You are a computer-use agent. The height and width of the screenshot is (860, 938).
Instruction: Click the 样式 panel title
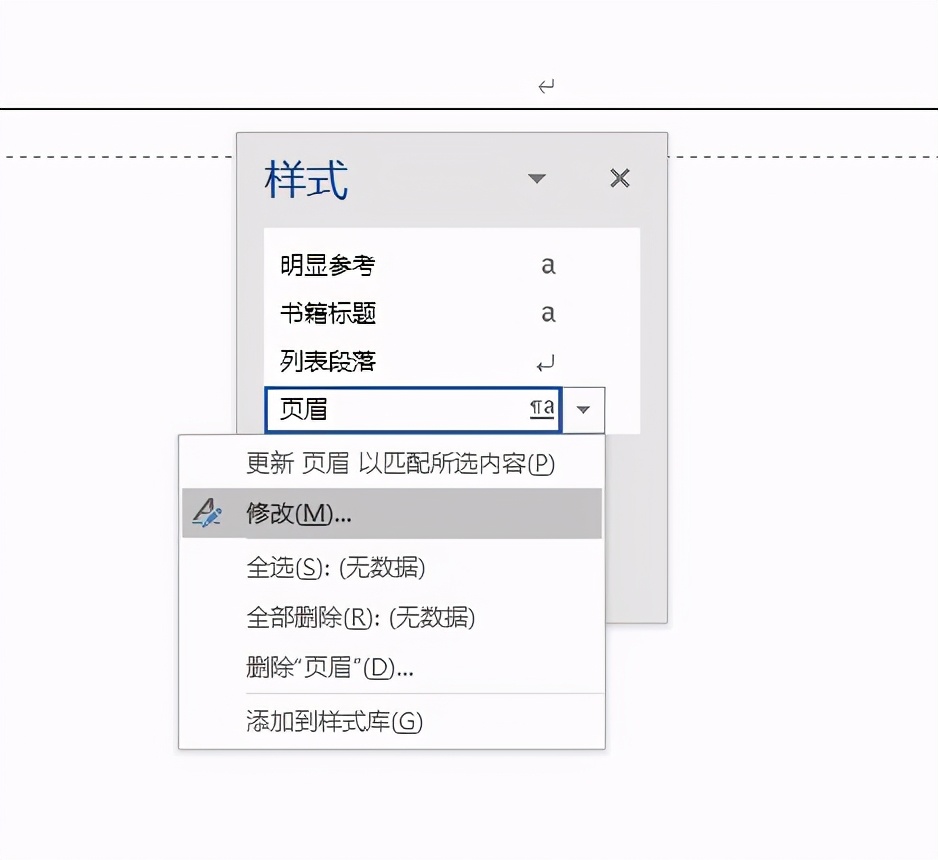305,180
